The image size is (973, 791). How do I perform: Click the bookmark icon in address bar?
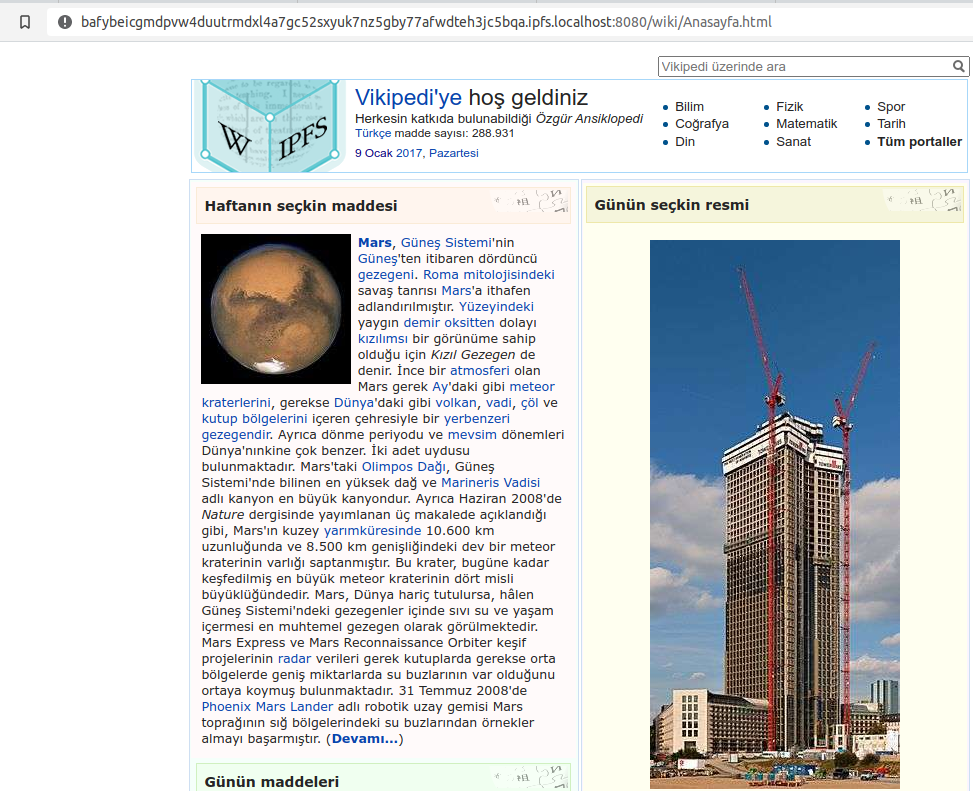[x=25, y=21]
